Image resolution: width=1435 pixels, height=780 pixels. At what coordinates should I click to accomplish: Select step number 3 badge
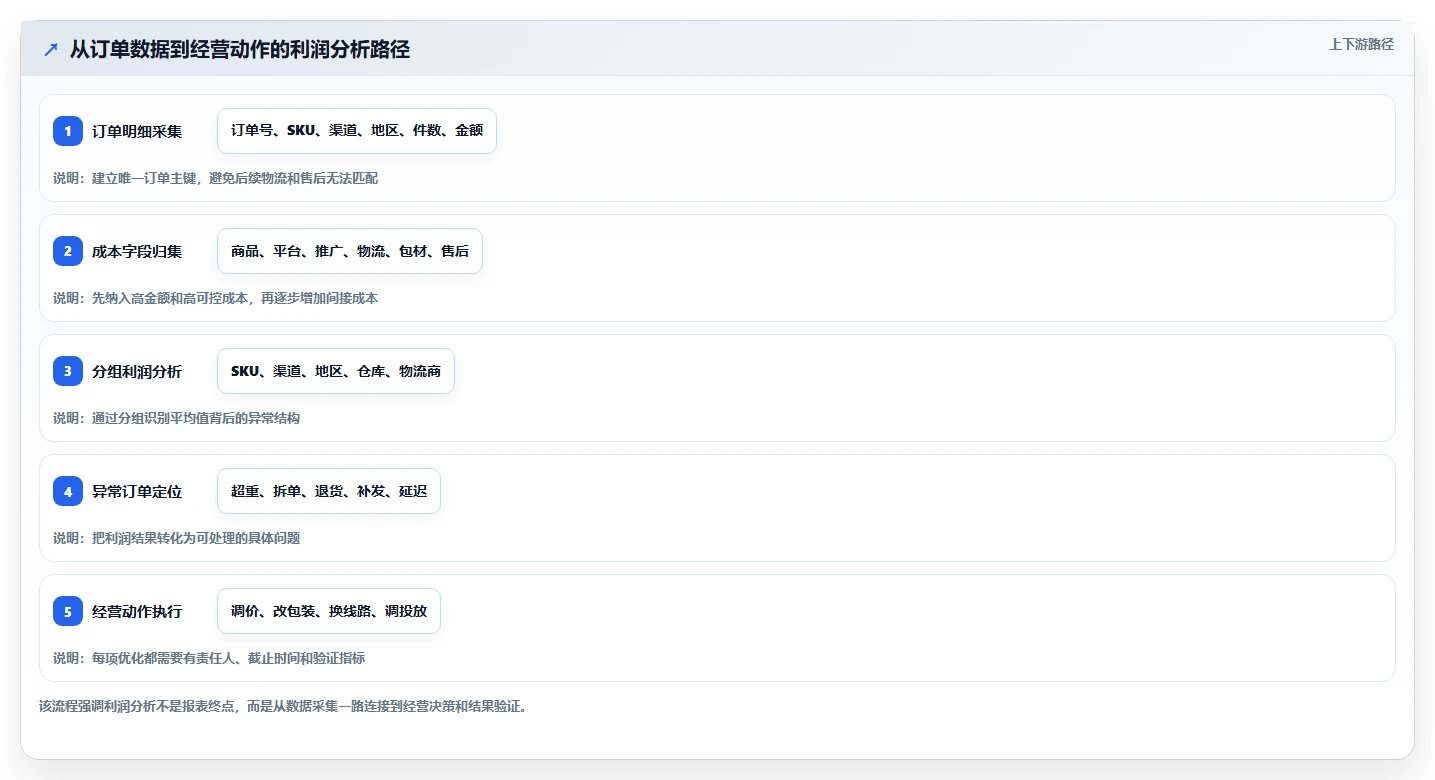point(68,371)
